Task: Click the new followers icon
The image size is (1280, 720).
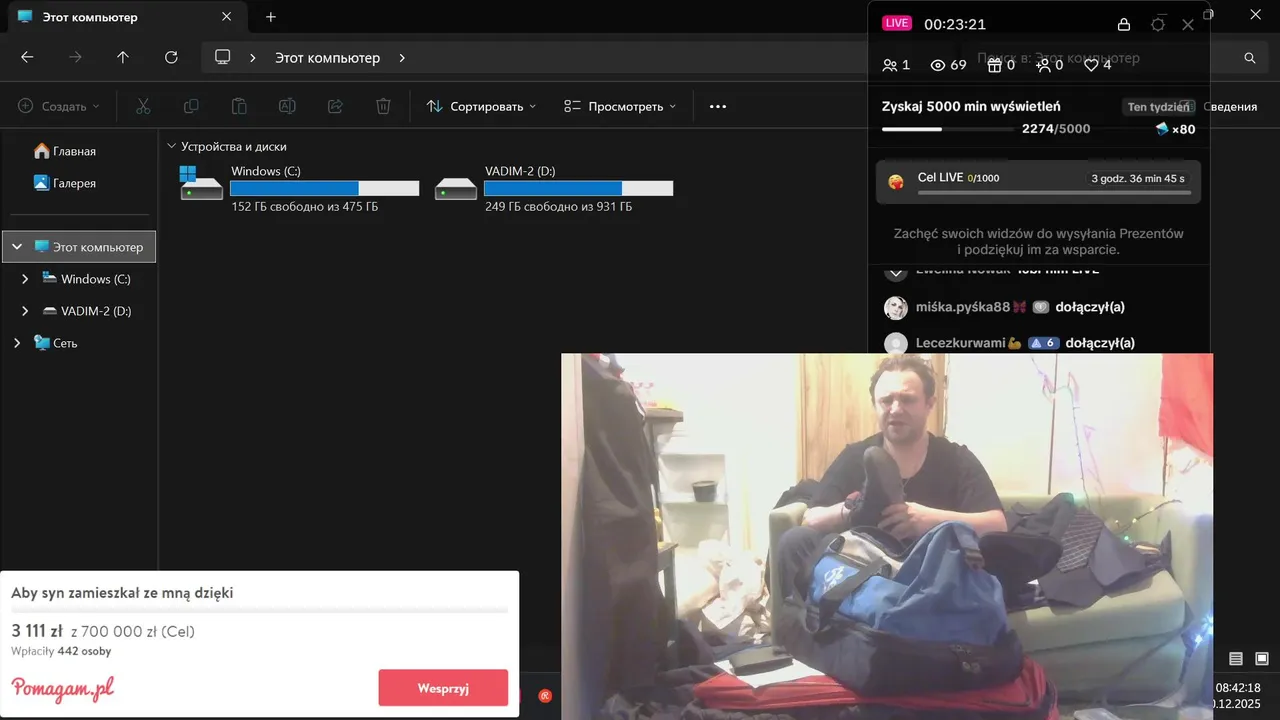Action: click(x=1043, y=65)
